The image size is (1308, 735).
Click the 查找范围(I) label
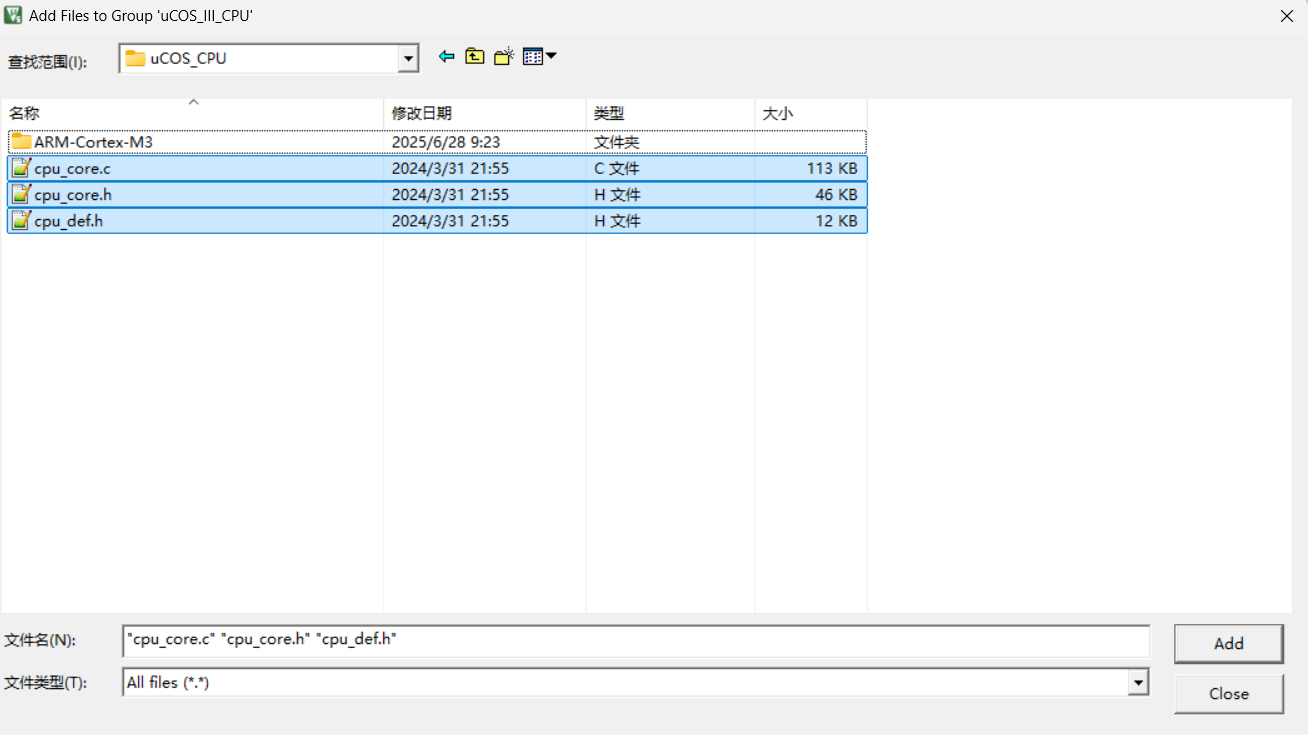[47, 62]
